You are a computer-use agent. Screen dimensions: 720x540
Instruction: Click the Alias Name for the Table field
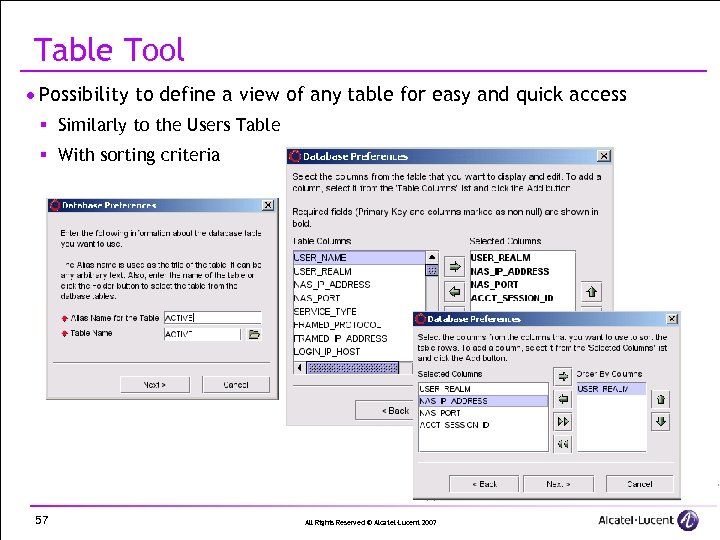pyautogui.click(x=213, y=318)
